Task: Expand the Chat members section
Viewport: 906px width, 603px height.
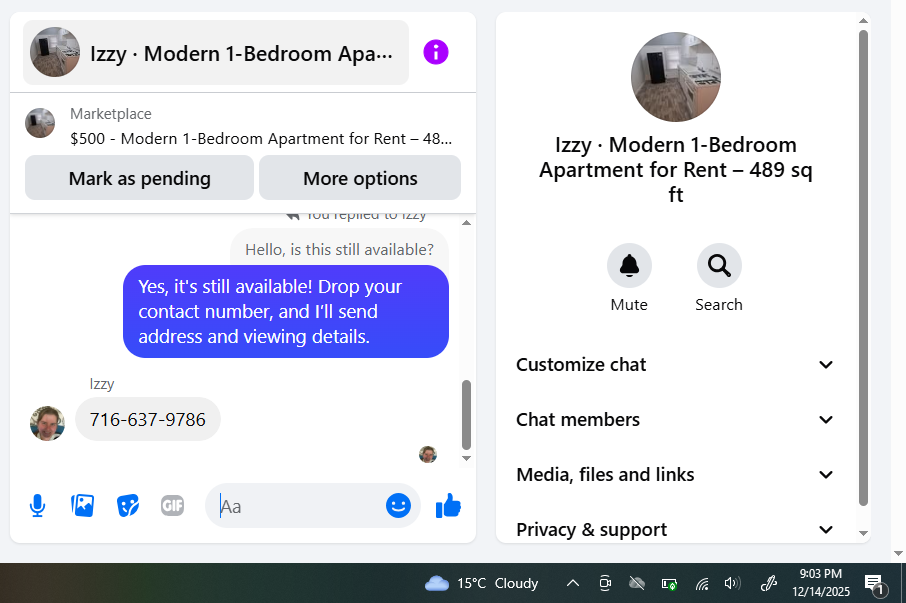Action: [x=675, y=420]
